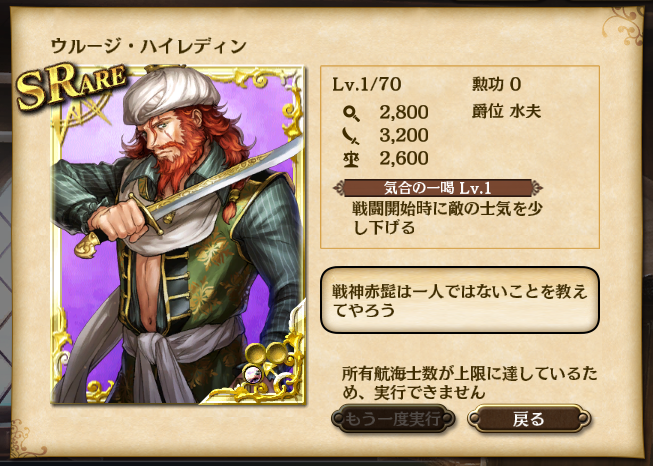This screenshot has width=653, height=466.
Task: Click the 所有航海士数が上限 limit warning message
Action: click(469, 383)
